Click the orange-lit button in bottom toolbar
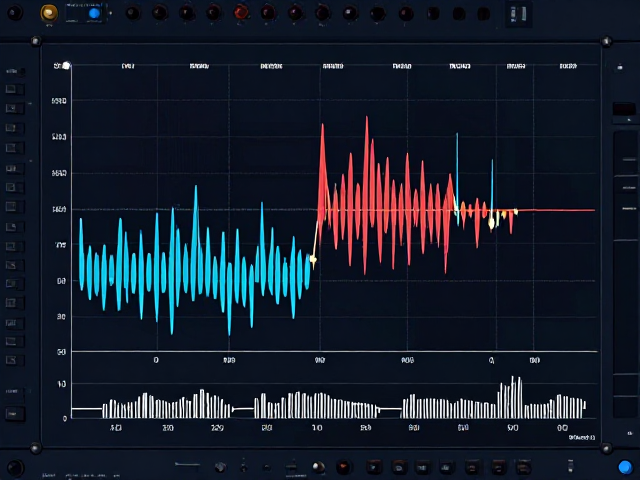The height and width of the screenshot is (480, 640). (344, 466)
